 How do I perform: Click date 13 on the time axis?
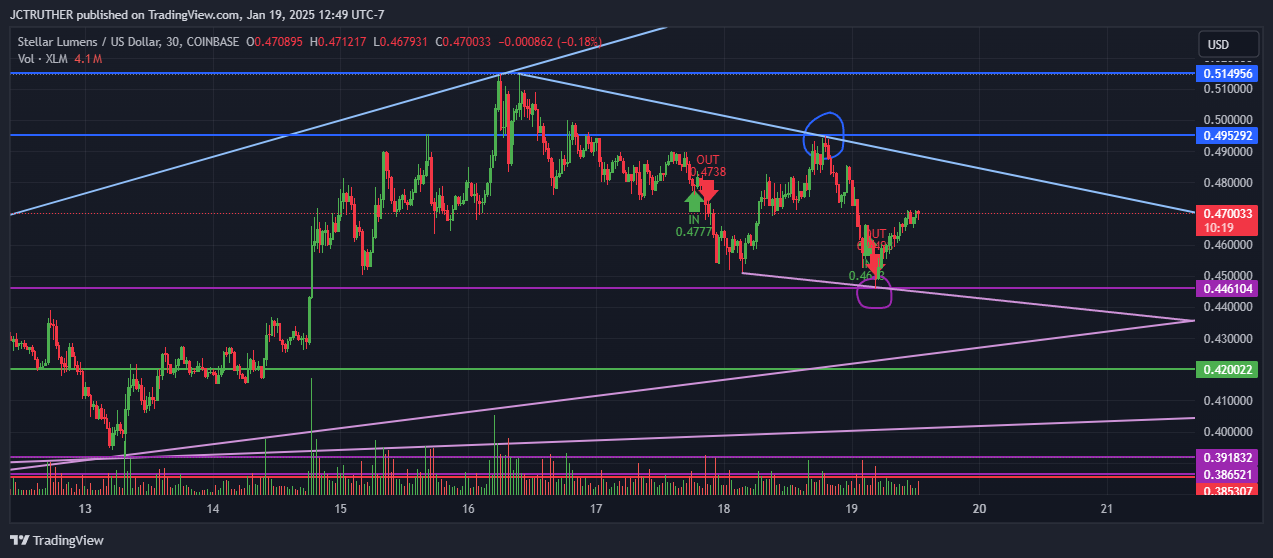[x=85, y=509]
